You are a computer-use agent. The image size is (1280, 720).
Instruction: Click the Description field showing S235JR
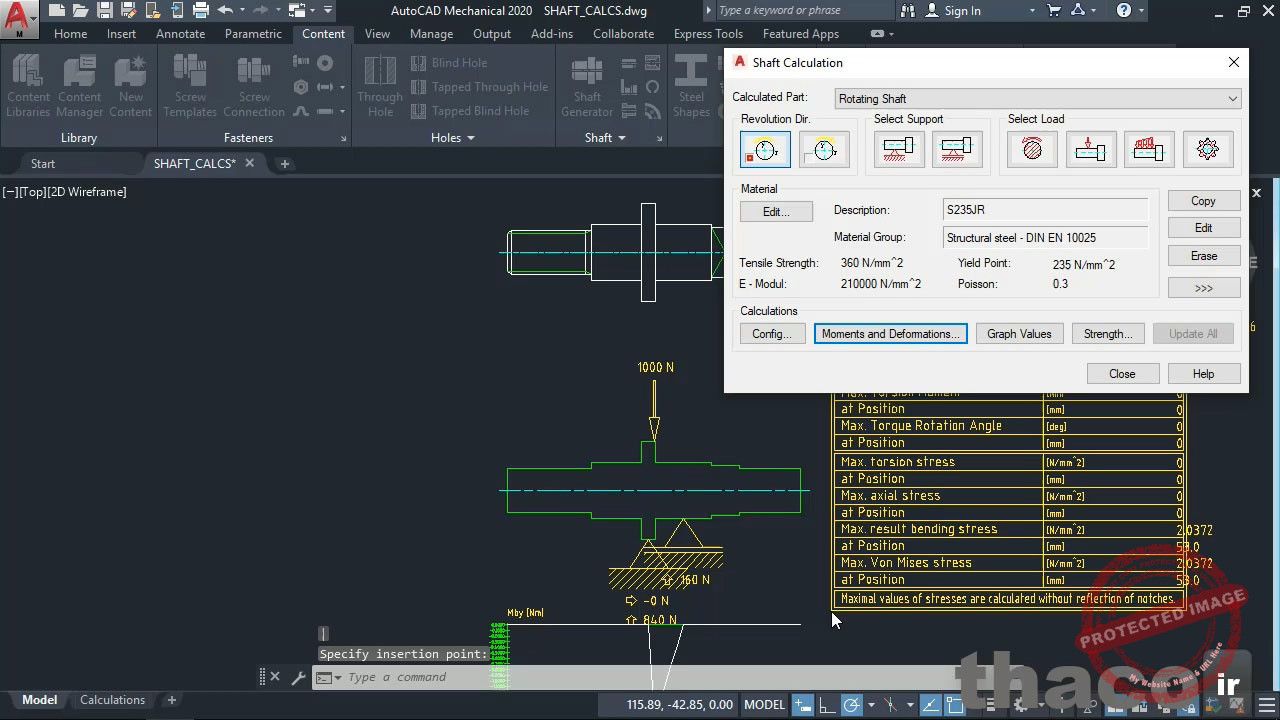(x=1045, y=210)
